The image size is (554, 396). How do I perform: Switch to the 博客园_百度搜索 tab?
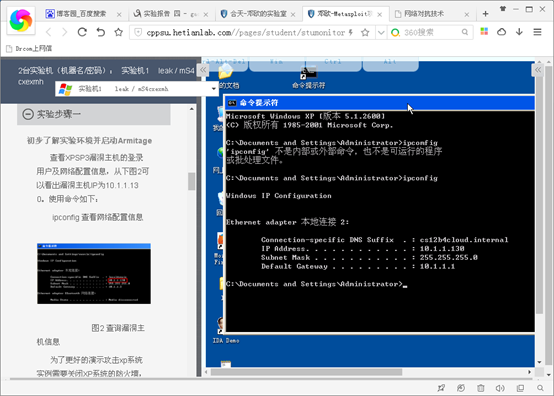tap(82, 14)
